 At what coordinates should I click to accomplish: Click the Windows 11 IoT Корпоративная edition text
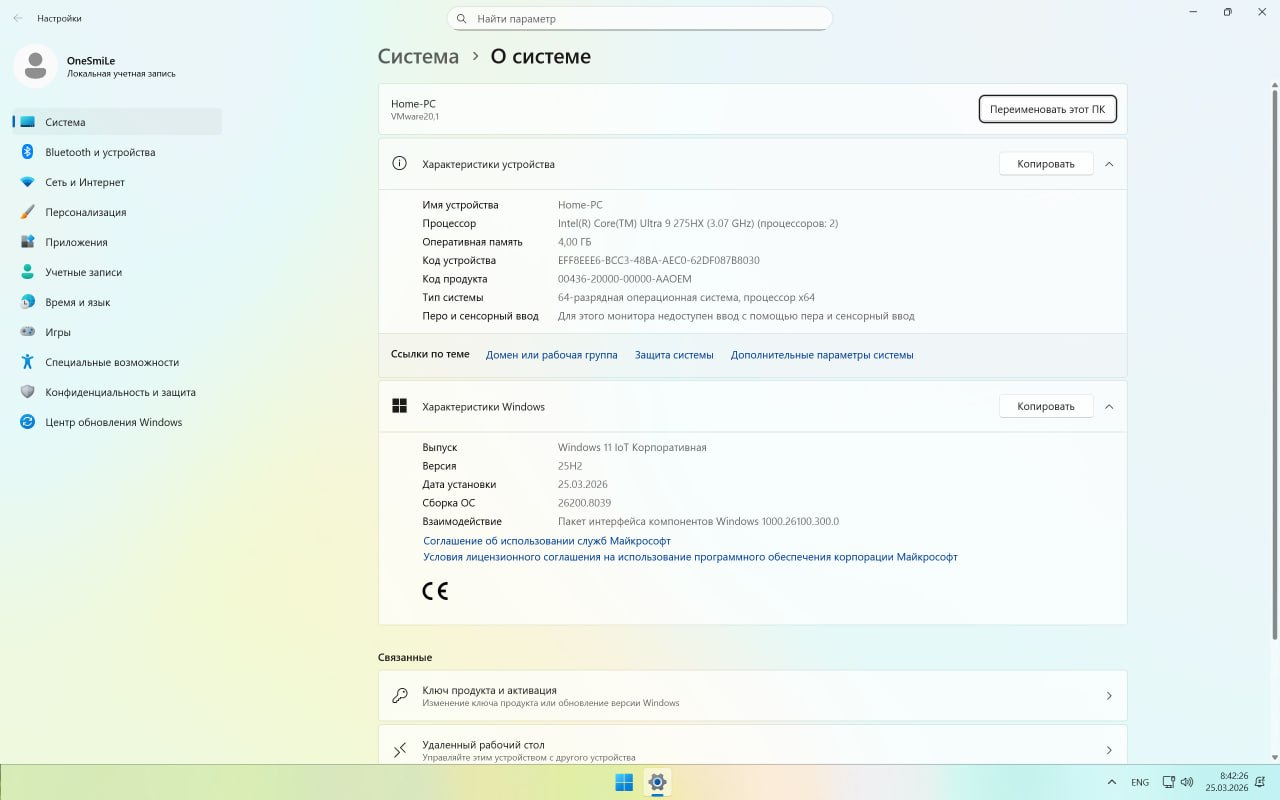click(632, 448)
